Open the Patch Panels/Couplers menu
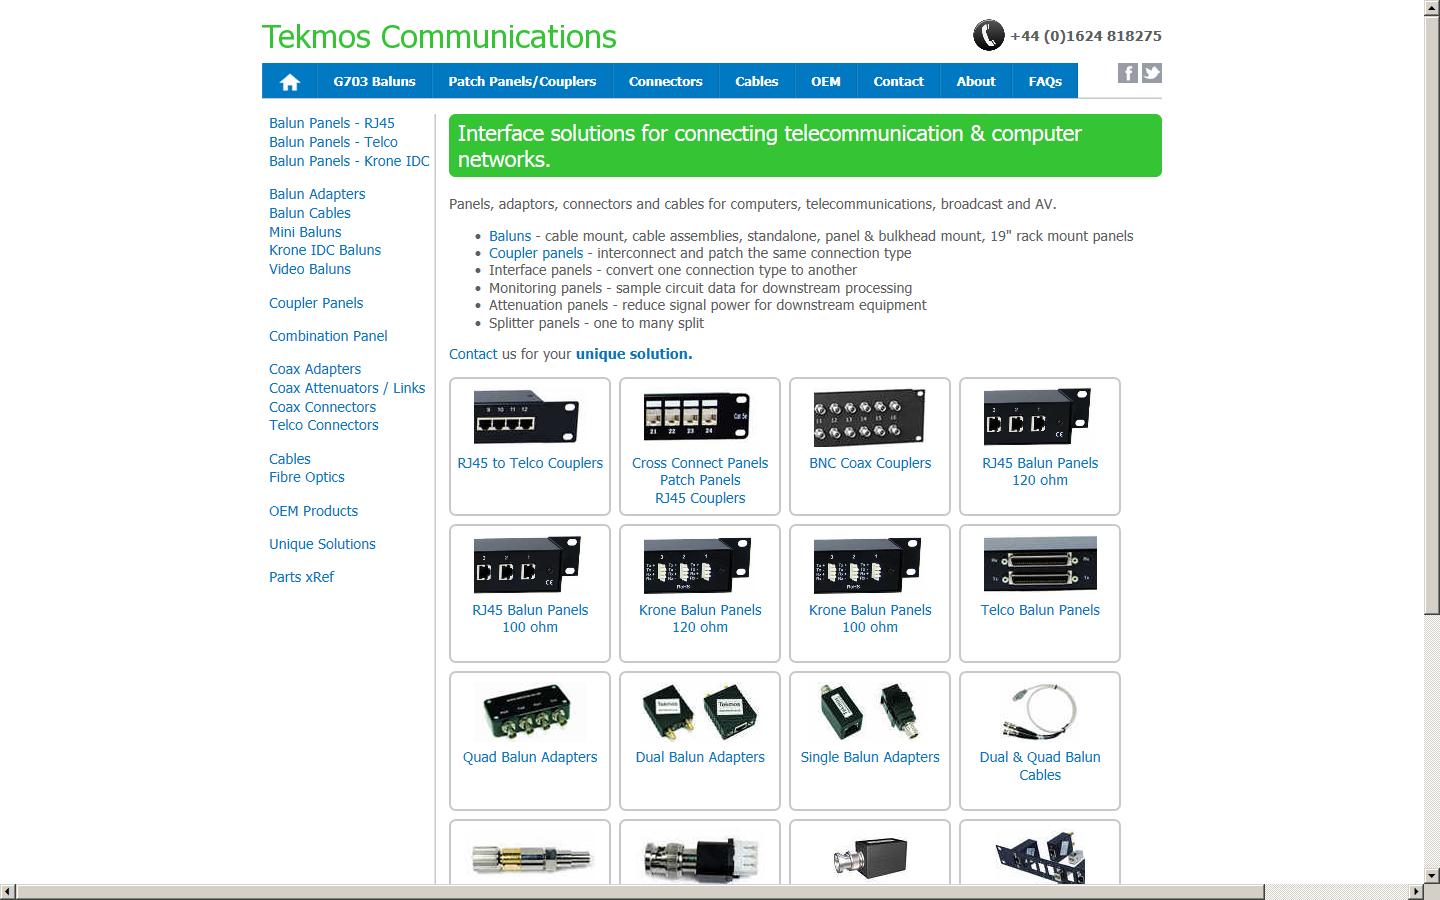 [522, 82]
